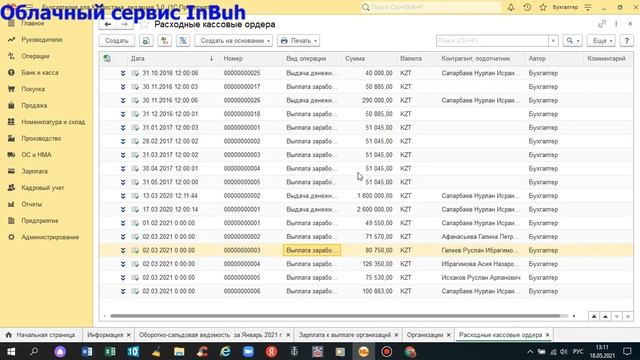Open the Банк и касса section

tap(40, 72)
